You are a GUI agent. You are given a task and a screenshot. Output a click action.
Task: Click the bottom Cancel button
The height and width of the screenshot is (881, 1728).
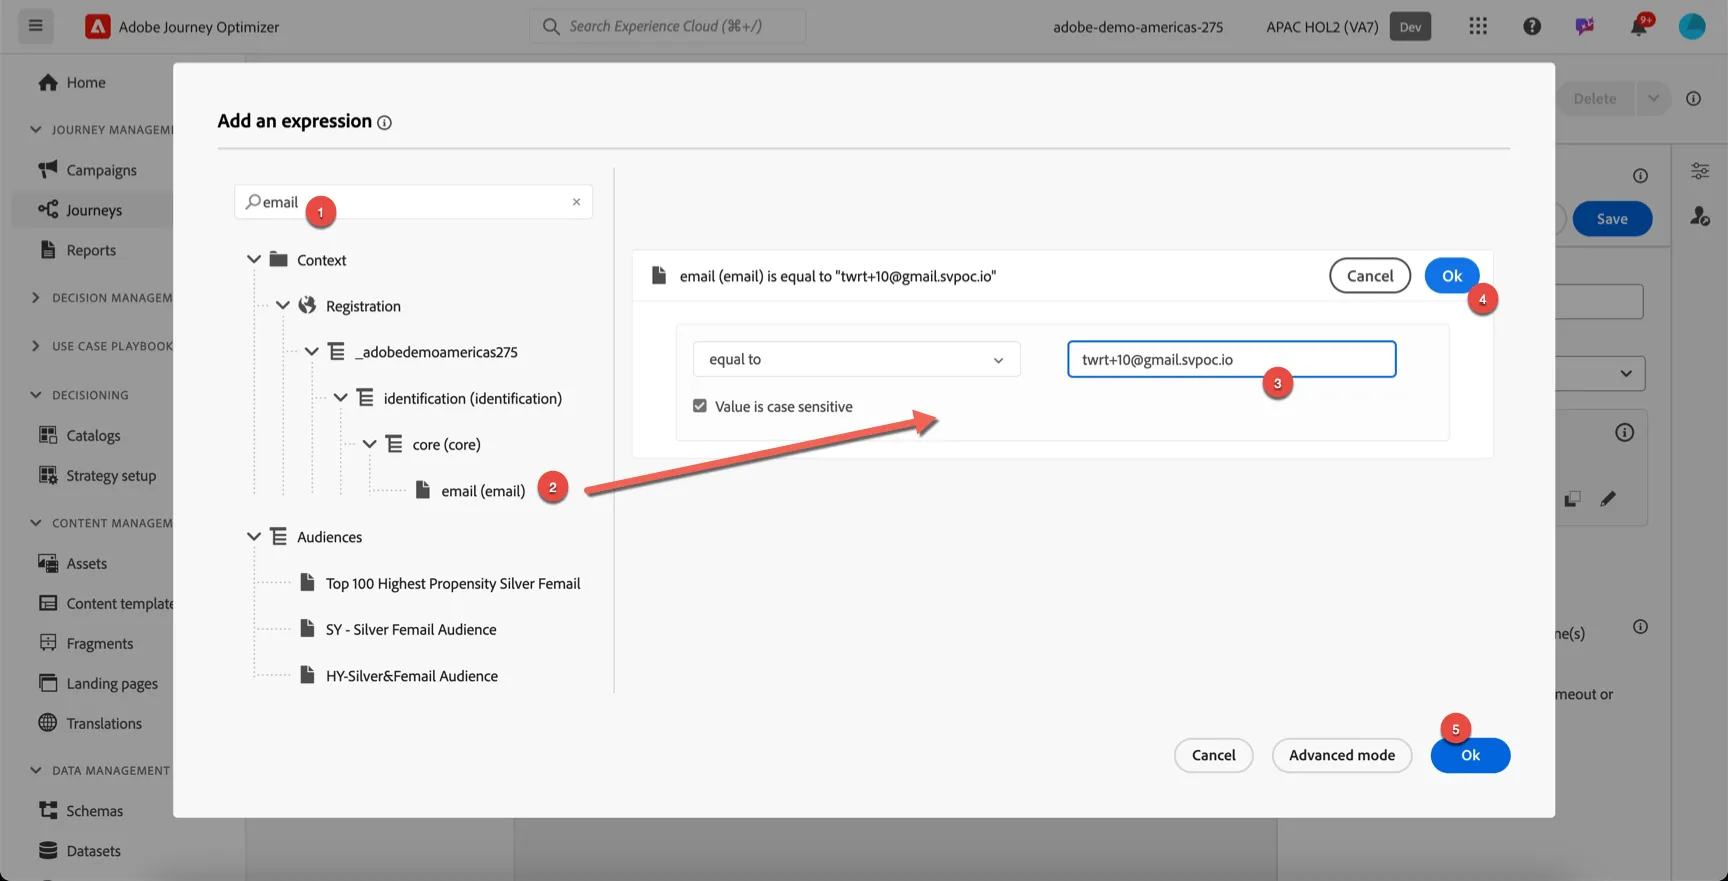(x=1213, y=755)
